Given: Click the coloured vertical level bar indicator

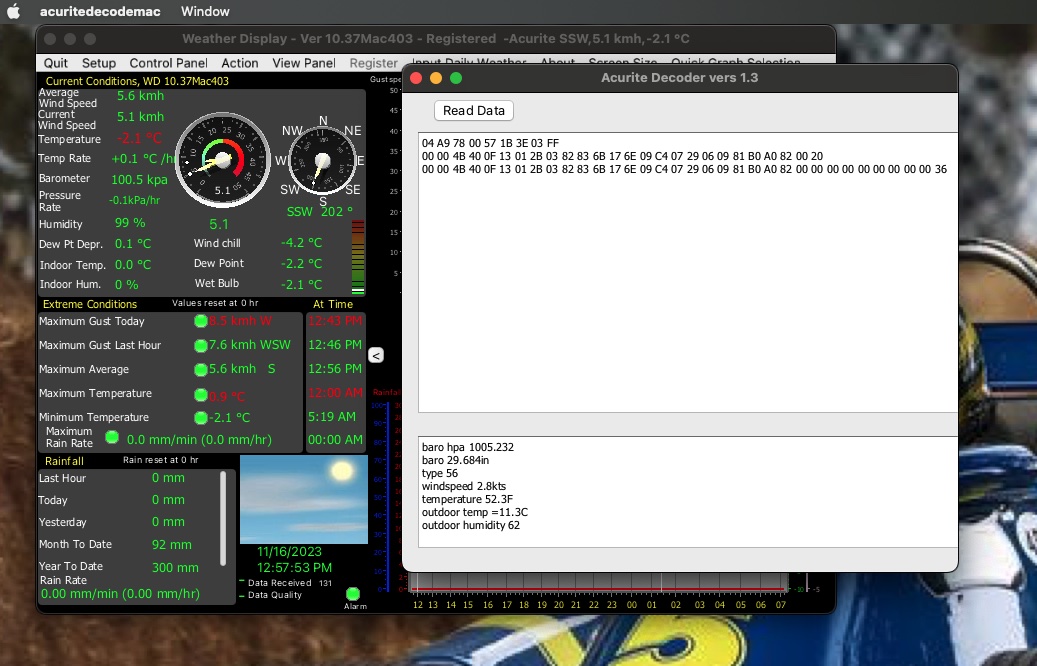Looking at the screenshot, I should [x=358, y=257].
